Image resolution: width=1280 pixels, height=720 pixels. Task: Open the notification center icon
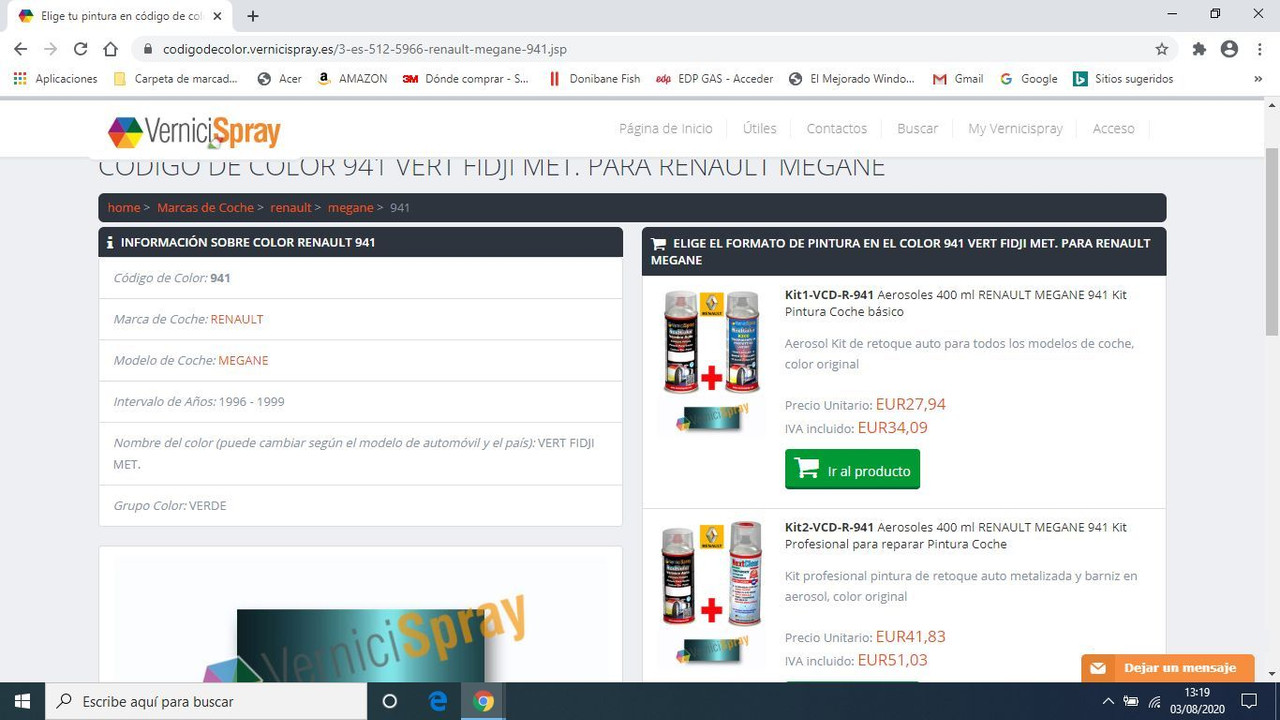pos(1248,701)
